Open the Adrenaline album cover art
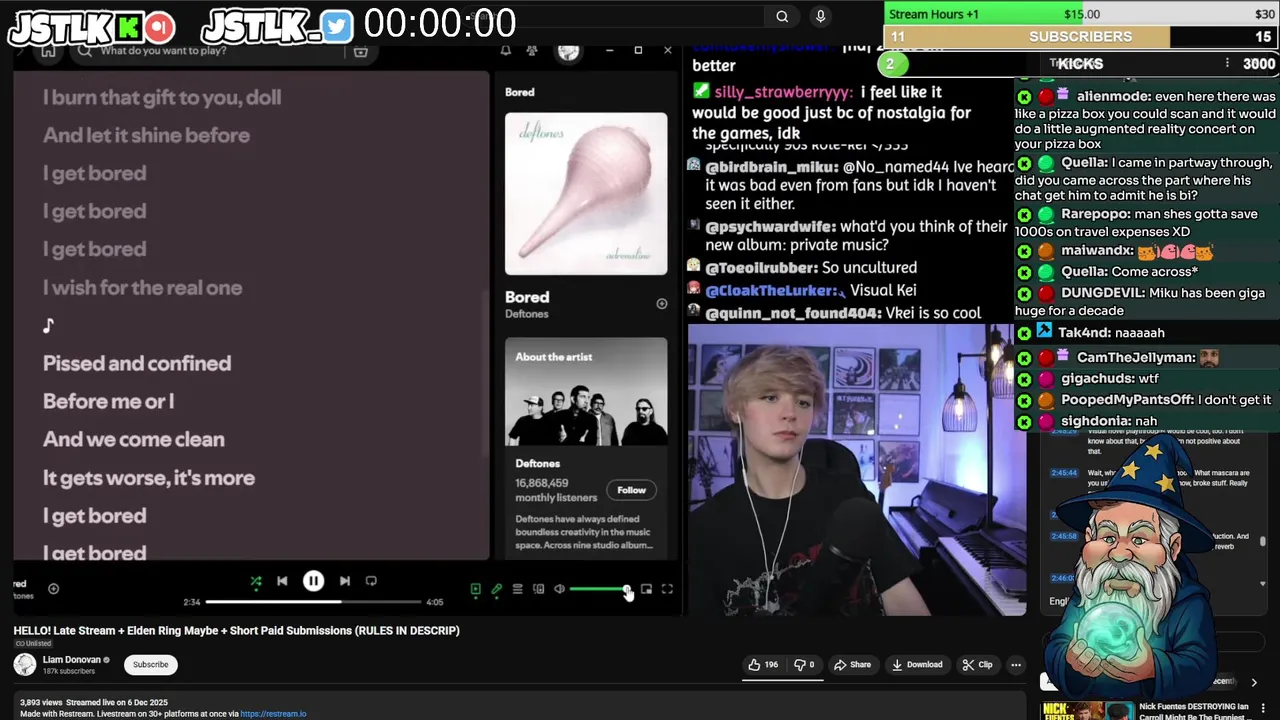The width and height of the screenshot is (1280, 720). [x=586, y=194]
